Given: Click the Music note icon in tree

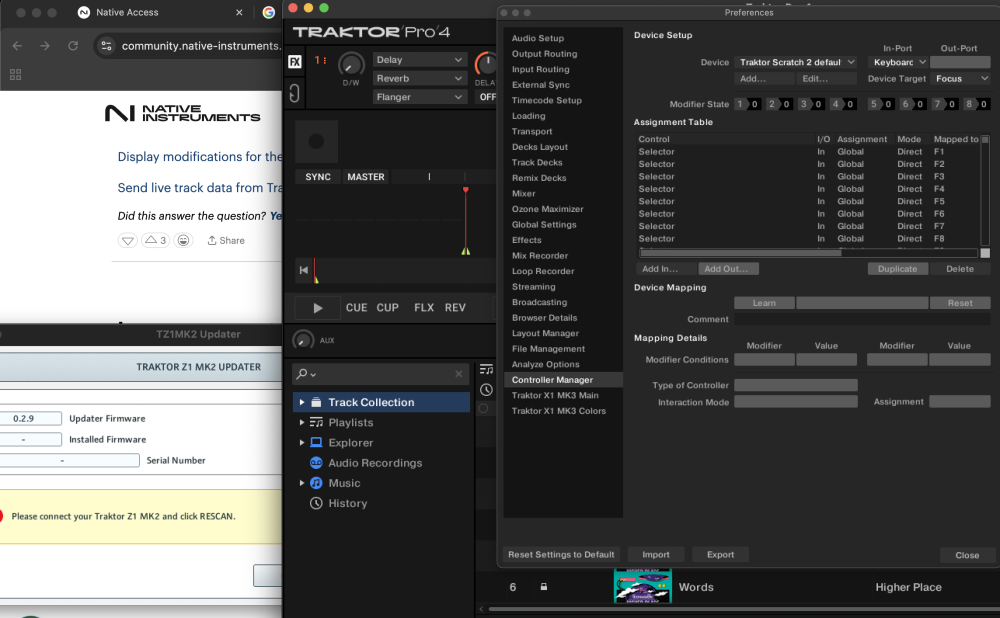Looking at the screenshot, I should click(x=316, y=483).
